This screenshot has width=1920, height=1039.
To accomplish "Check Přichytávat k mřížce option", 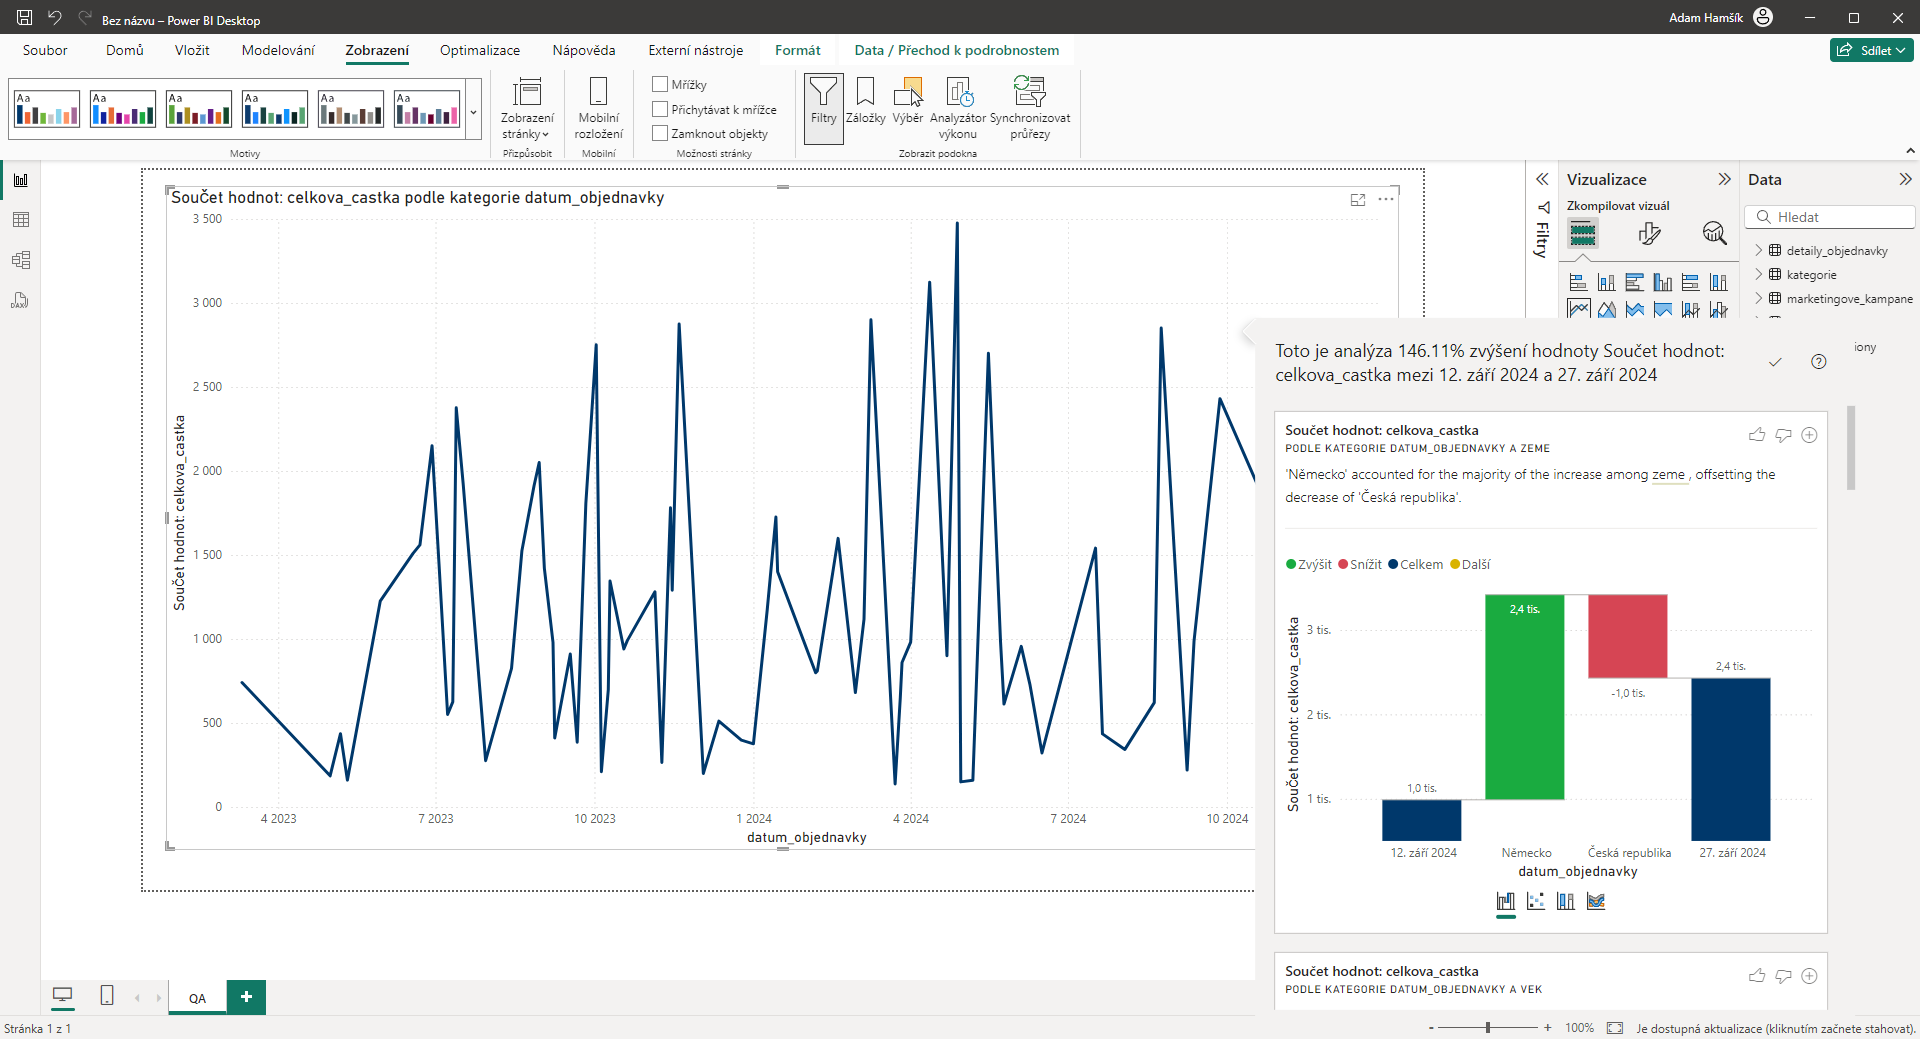I will coord(660,109).
